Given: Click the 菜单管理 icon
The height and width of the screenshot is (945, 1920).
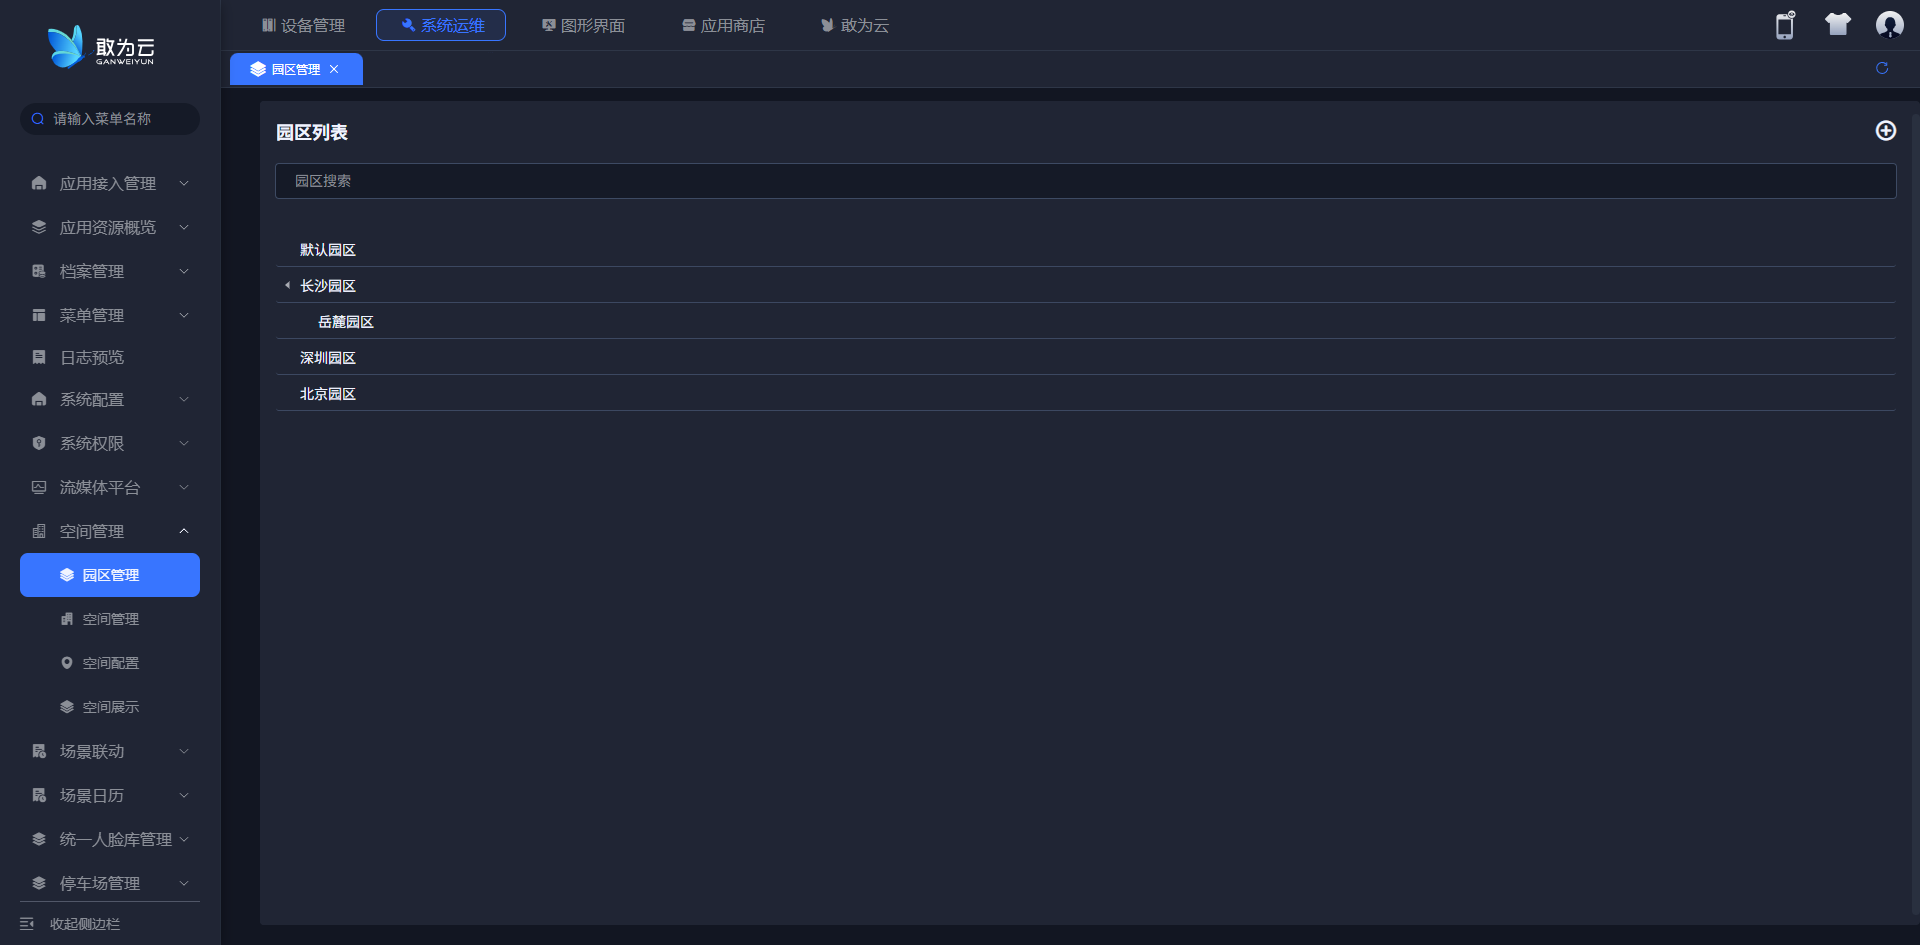Looking at the screenshot, I should [x=39, y=315].
